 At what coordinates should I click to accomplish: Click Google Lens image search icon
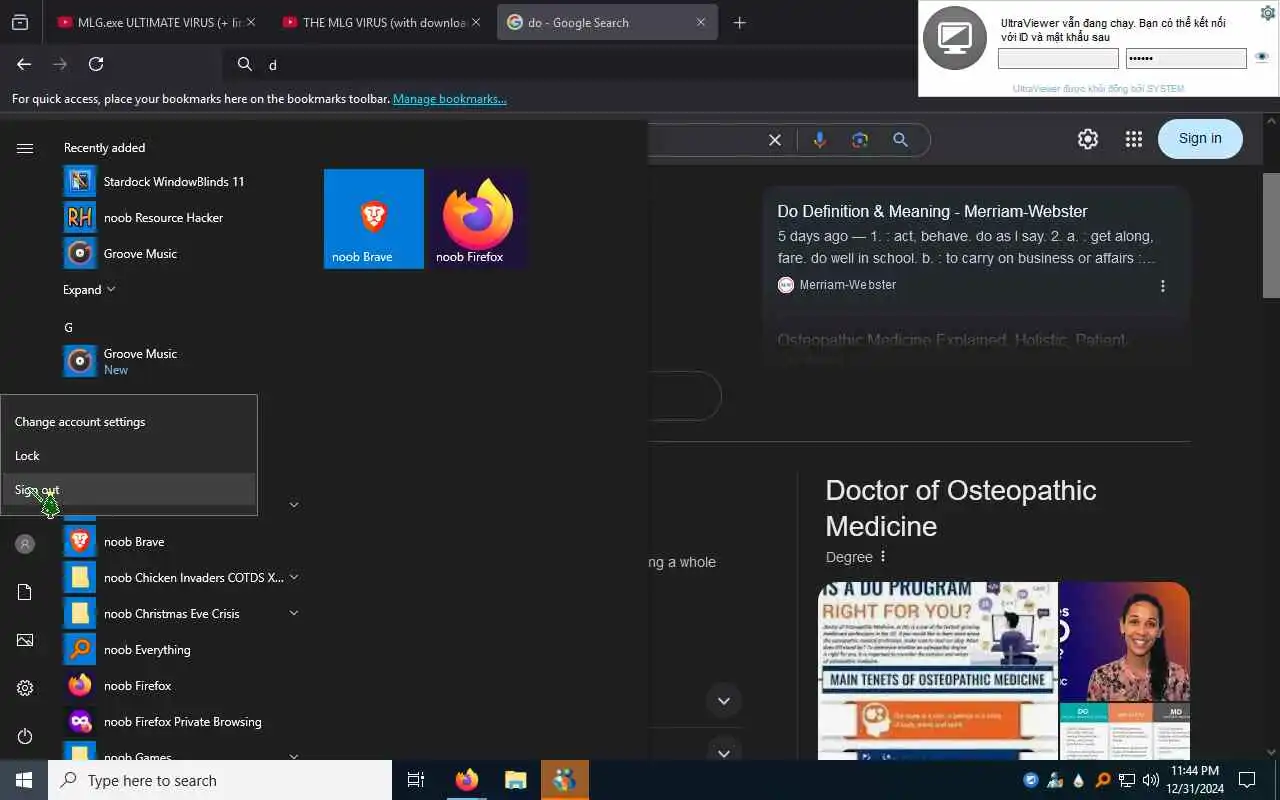pyautogui.click(x=860, y=140)
